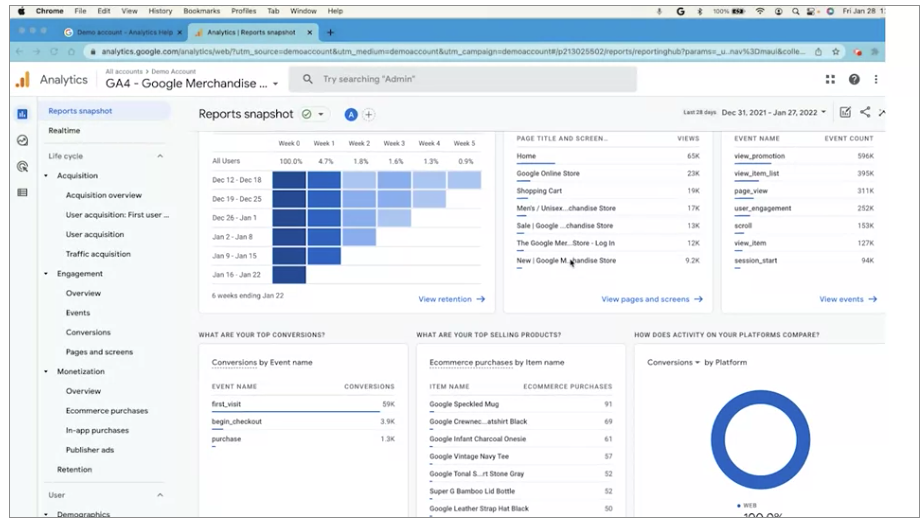The height and width of the screenshot is (524, 924).
Task: Collapse the Engagement tree group
Action: [46, 273]
